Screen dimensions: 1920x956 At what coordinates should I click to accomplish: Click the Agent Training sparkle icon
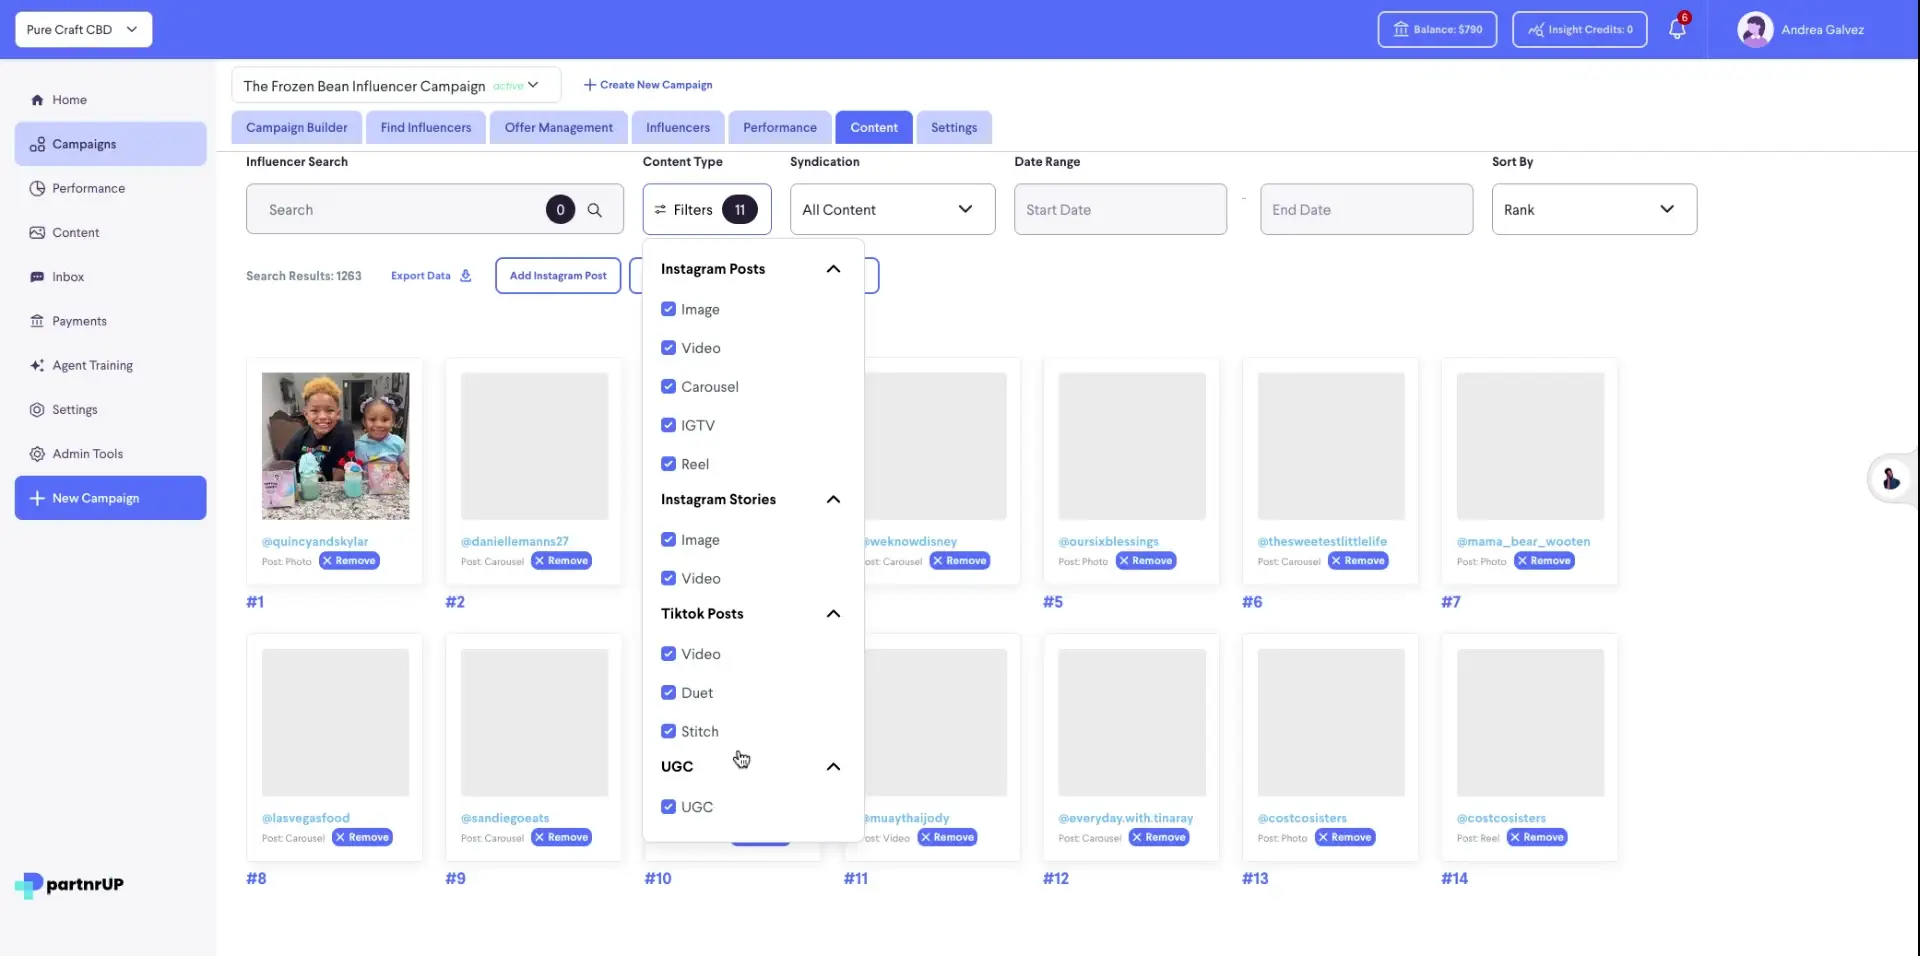tap(36, 365)
